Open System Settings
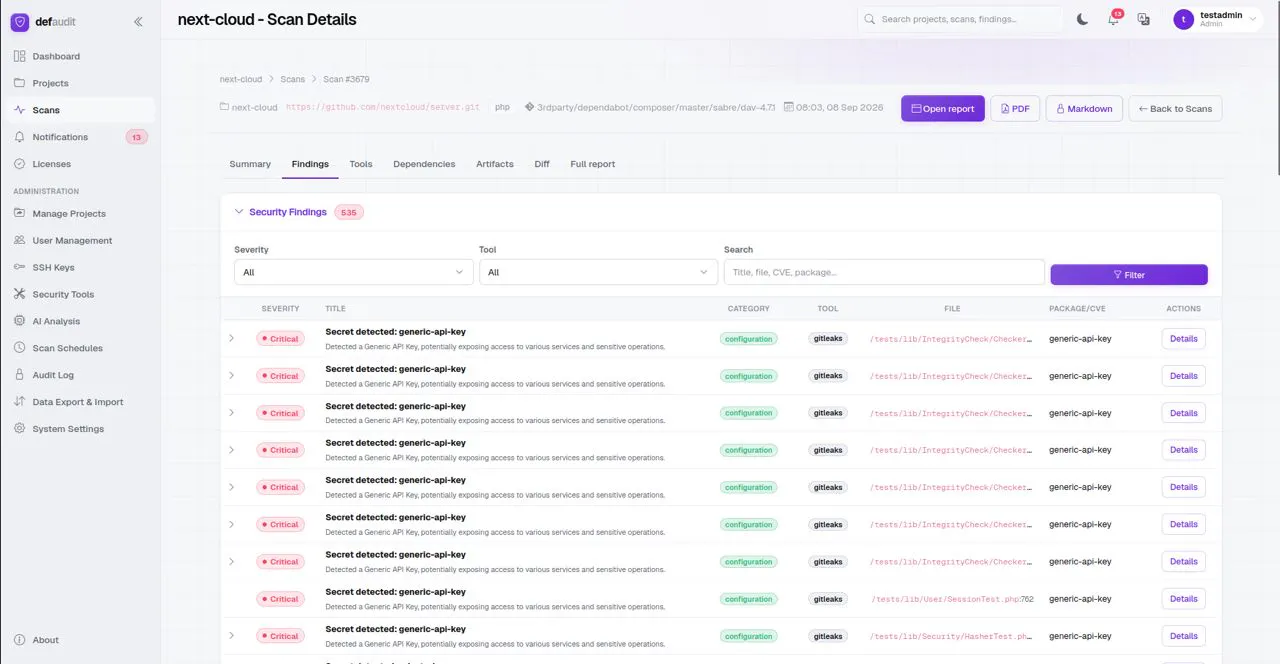 (80, 429)
